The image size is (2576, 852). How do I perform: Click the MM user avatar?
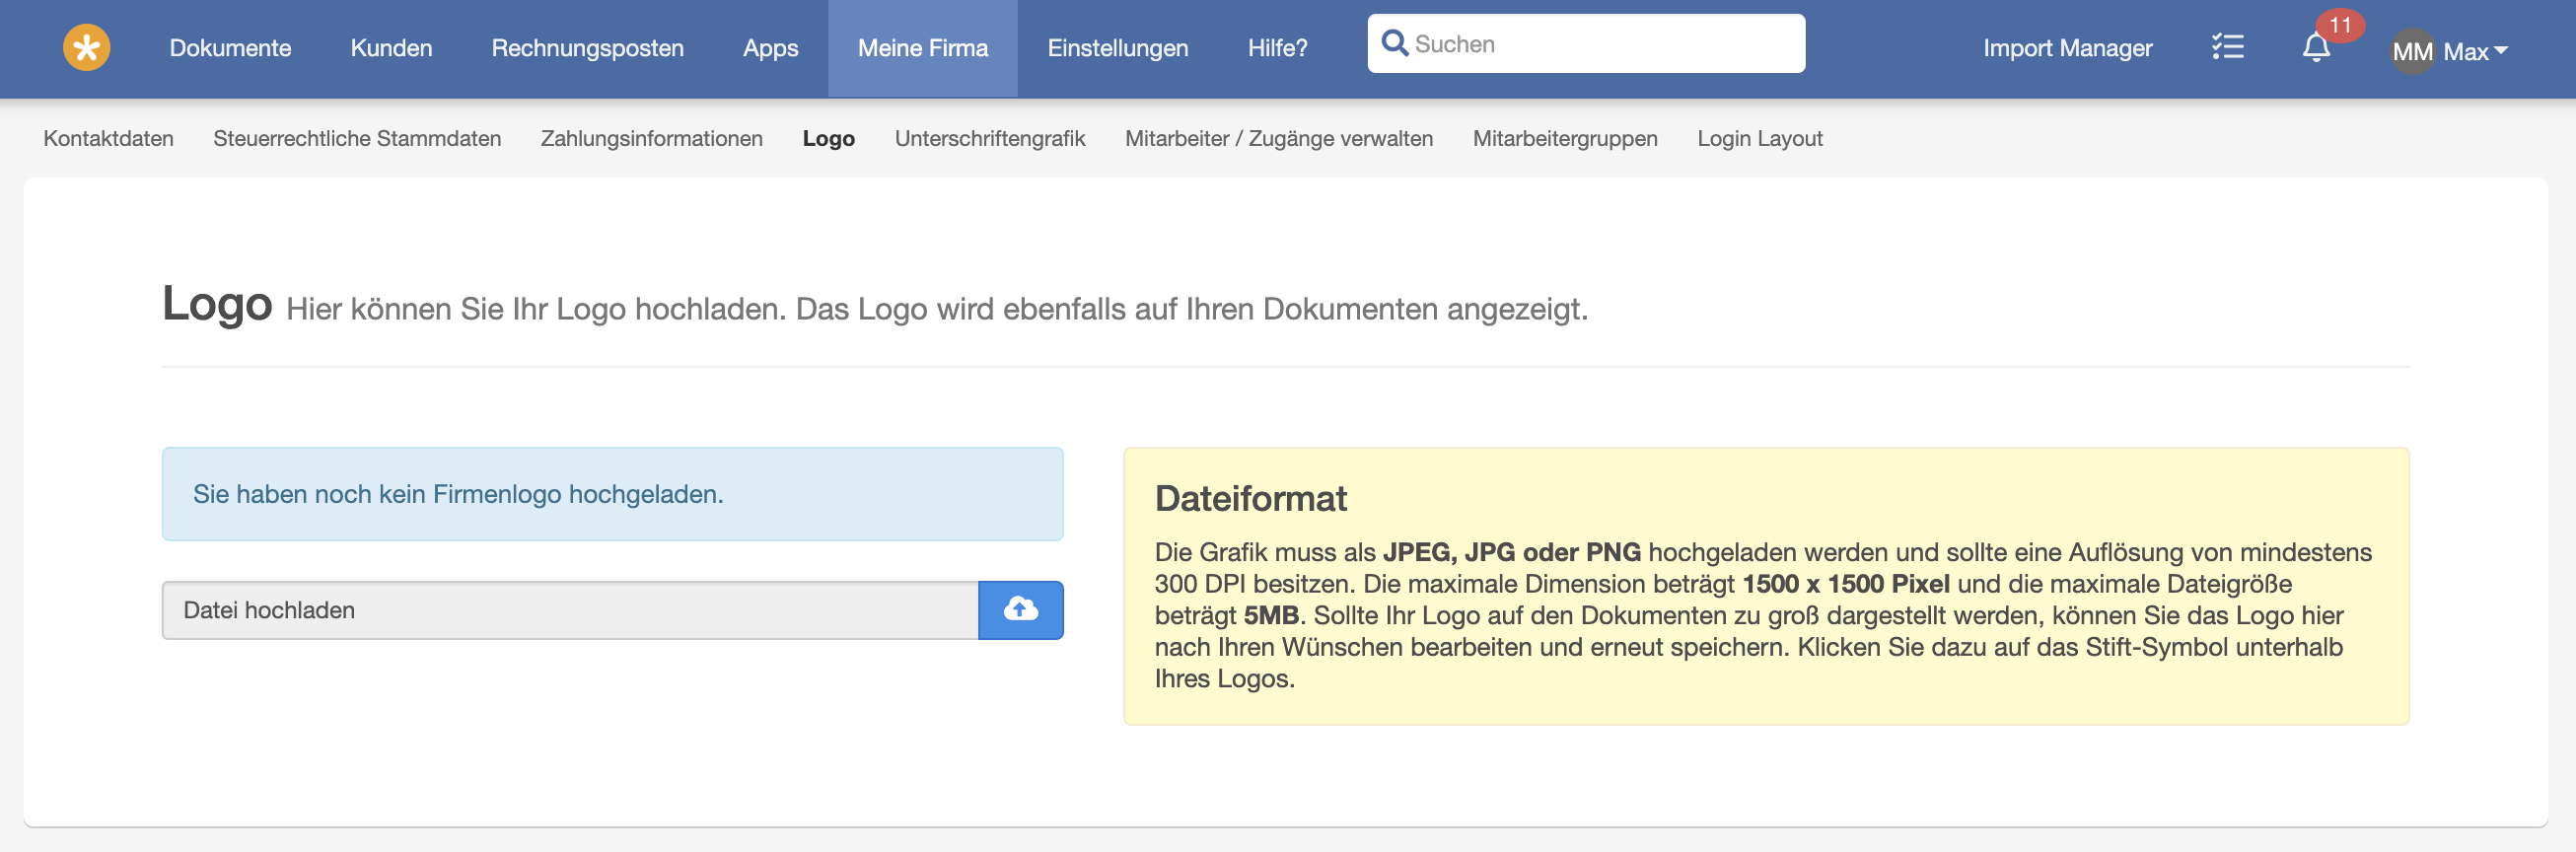2411,51
